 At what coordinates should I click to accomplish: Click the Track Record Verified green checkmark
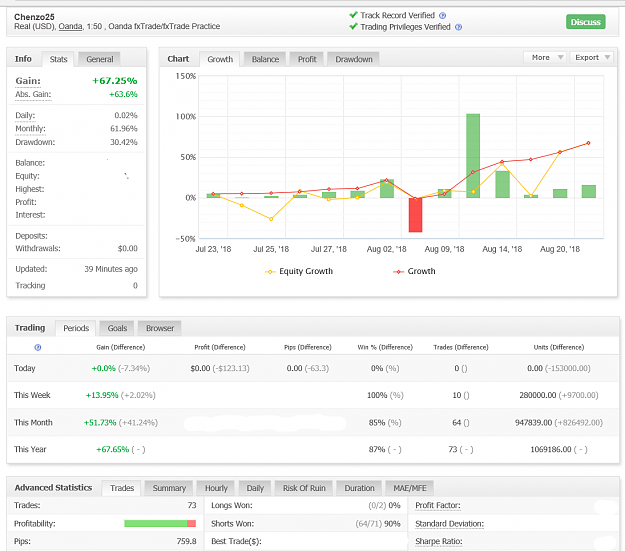pyautogui.click(x=353, y=15)
